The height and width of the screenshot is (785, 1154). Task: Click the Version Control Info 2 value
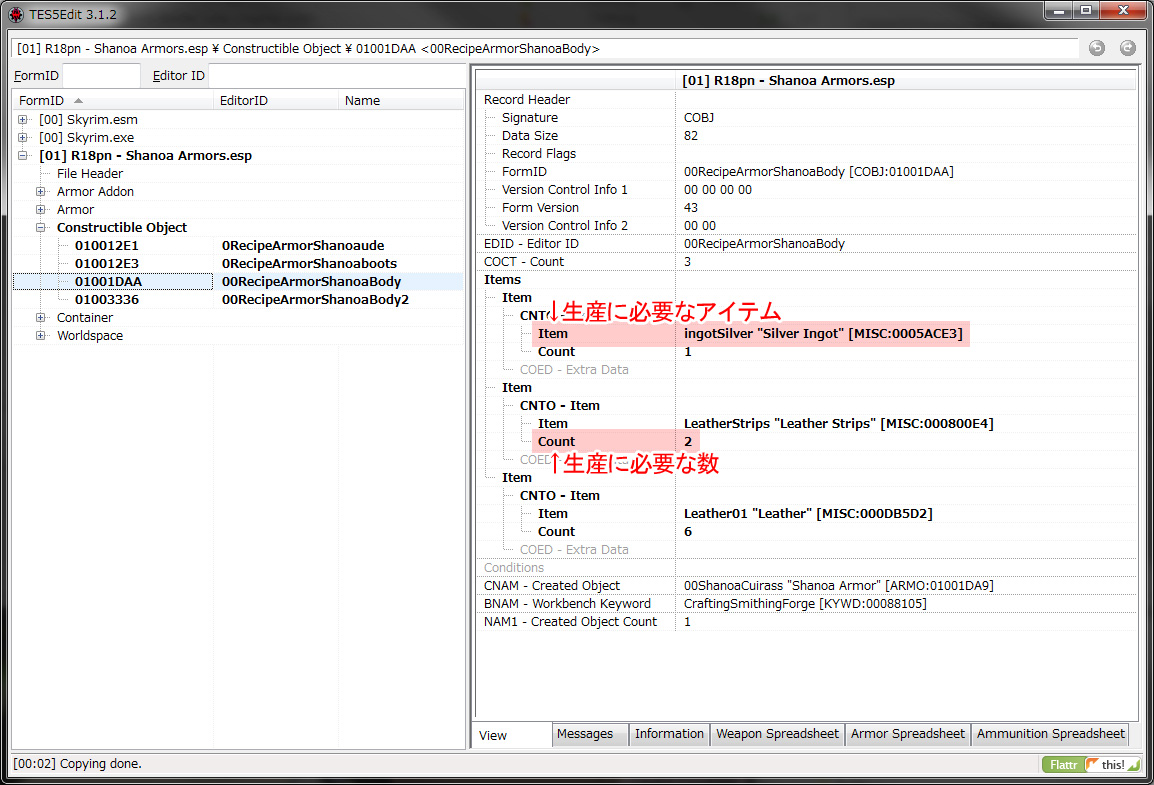tap(699, 226)
